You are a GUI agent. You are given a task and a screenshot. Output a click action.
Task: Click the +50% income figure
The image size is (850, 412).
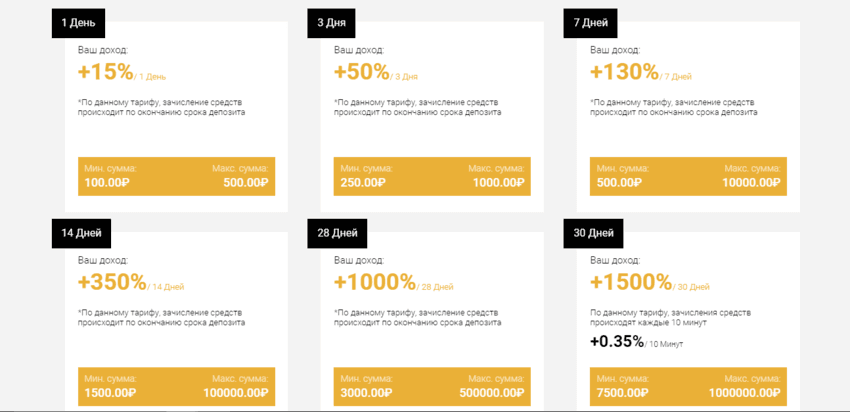pyautogui.click(x=361, y=72)
